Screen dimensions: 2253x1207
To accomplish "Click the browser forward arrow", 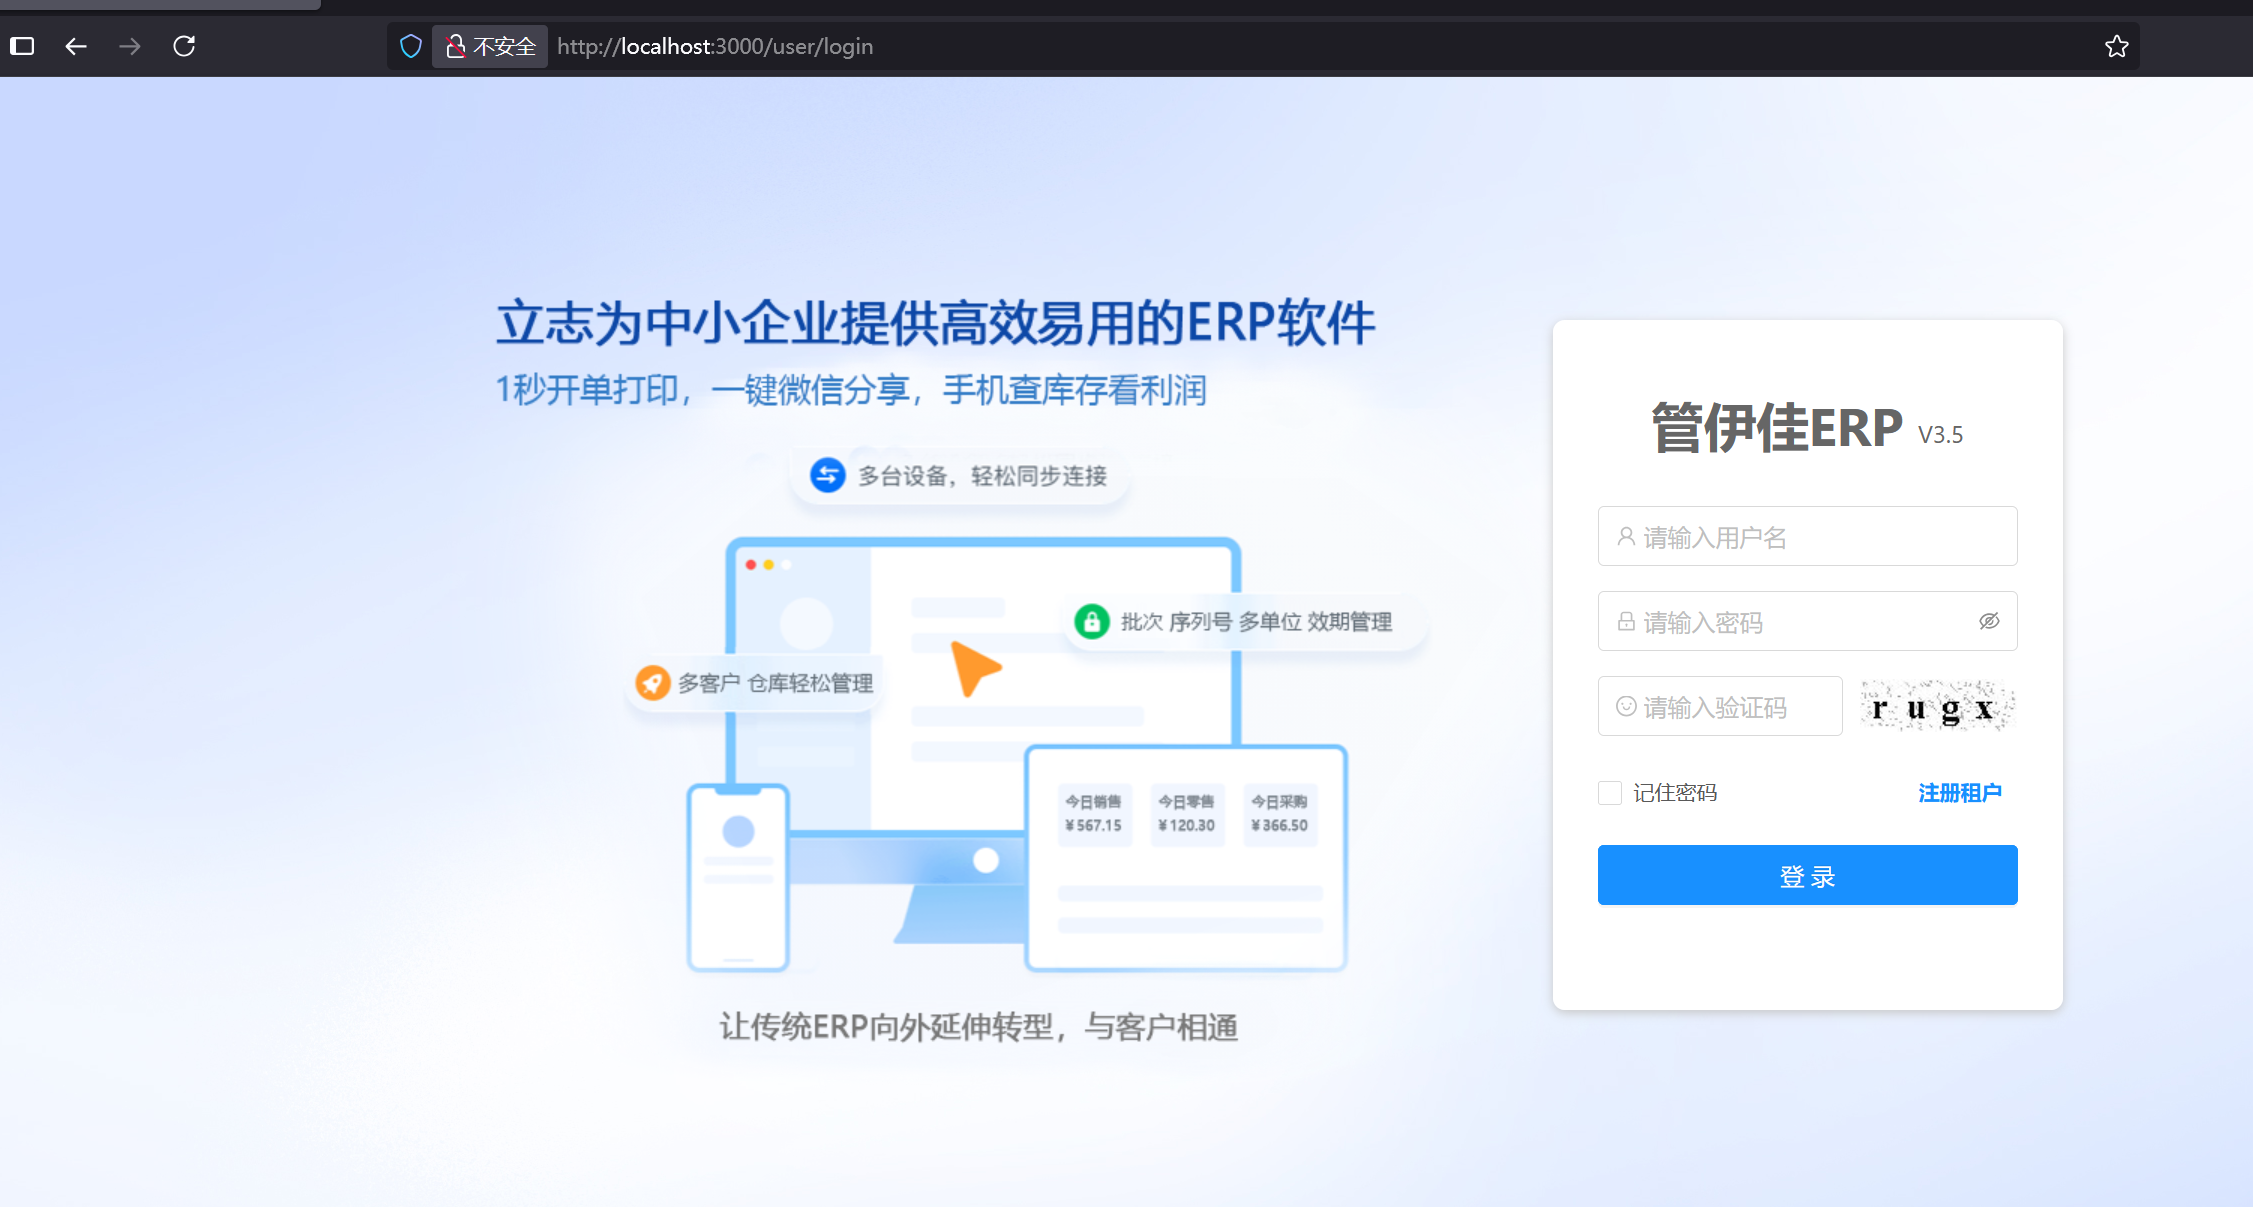I will coord(130,46).
